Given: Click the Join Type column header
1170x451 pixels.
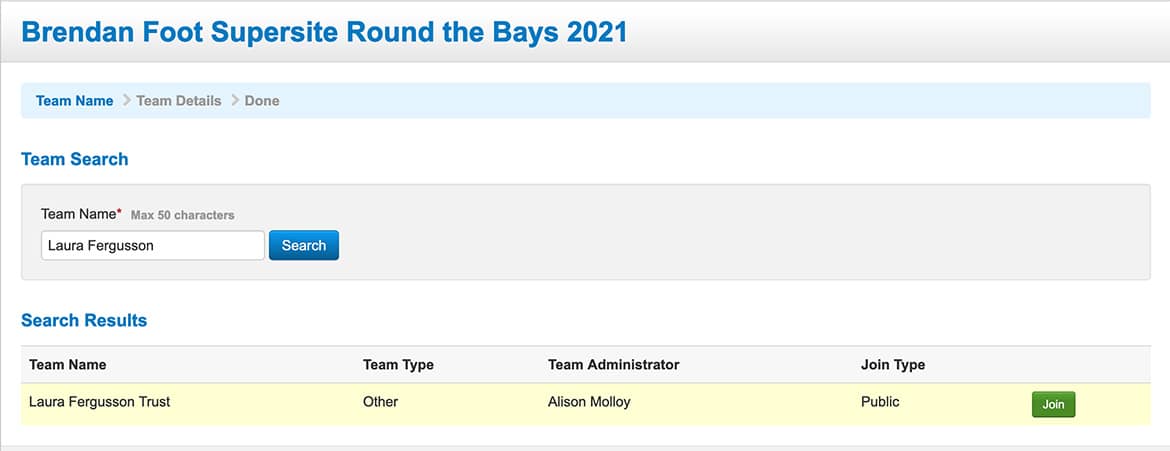Looking at the screenshot, I should tap(892, 365).
